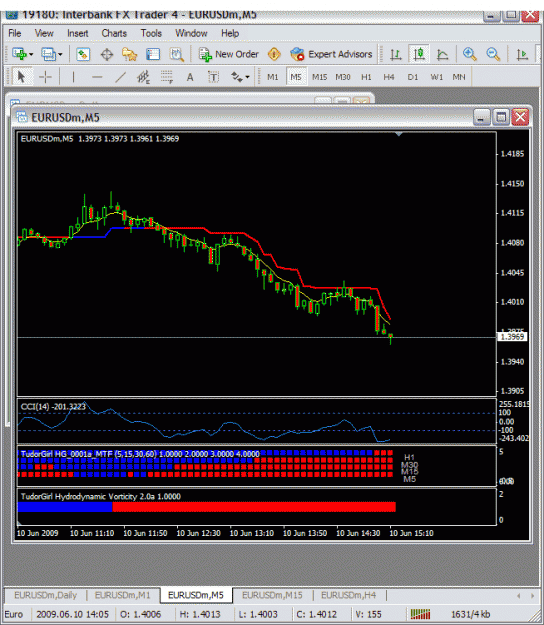Switch to EURUSDm,Daily chart tab
544x625 pixels.
coord(45,595)
